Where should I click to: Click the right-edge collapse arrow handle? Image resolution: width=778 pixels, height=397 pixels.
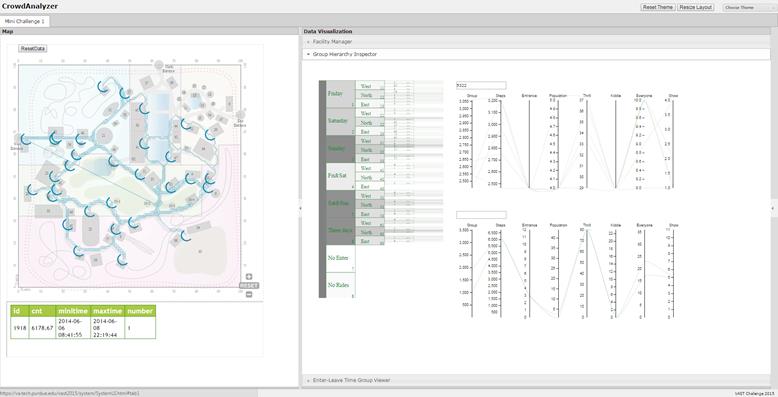tap(773, 209)
